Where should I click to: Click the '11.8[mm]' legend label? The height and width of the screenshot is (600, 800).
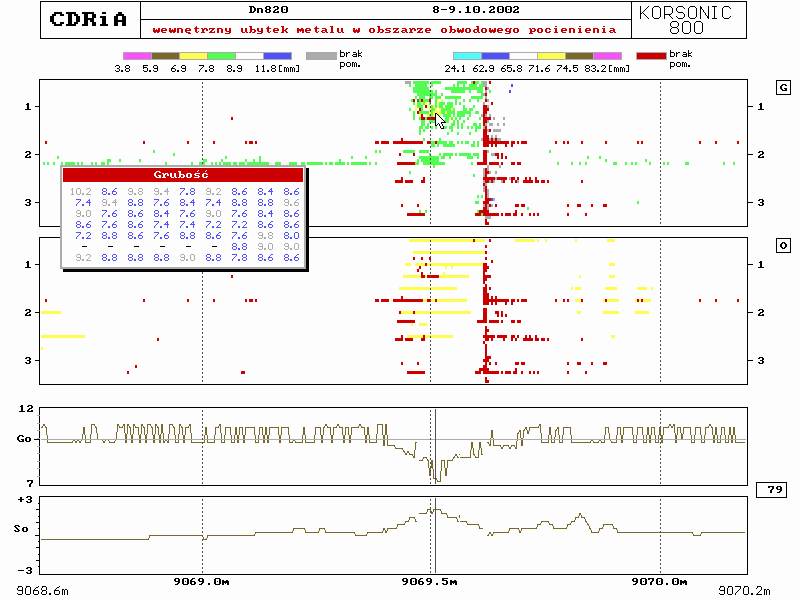(277, 69)
